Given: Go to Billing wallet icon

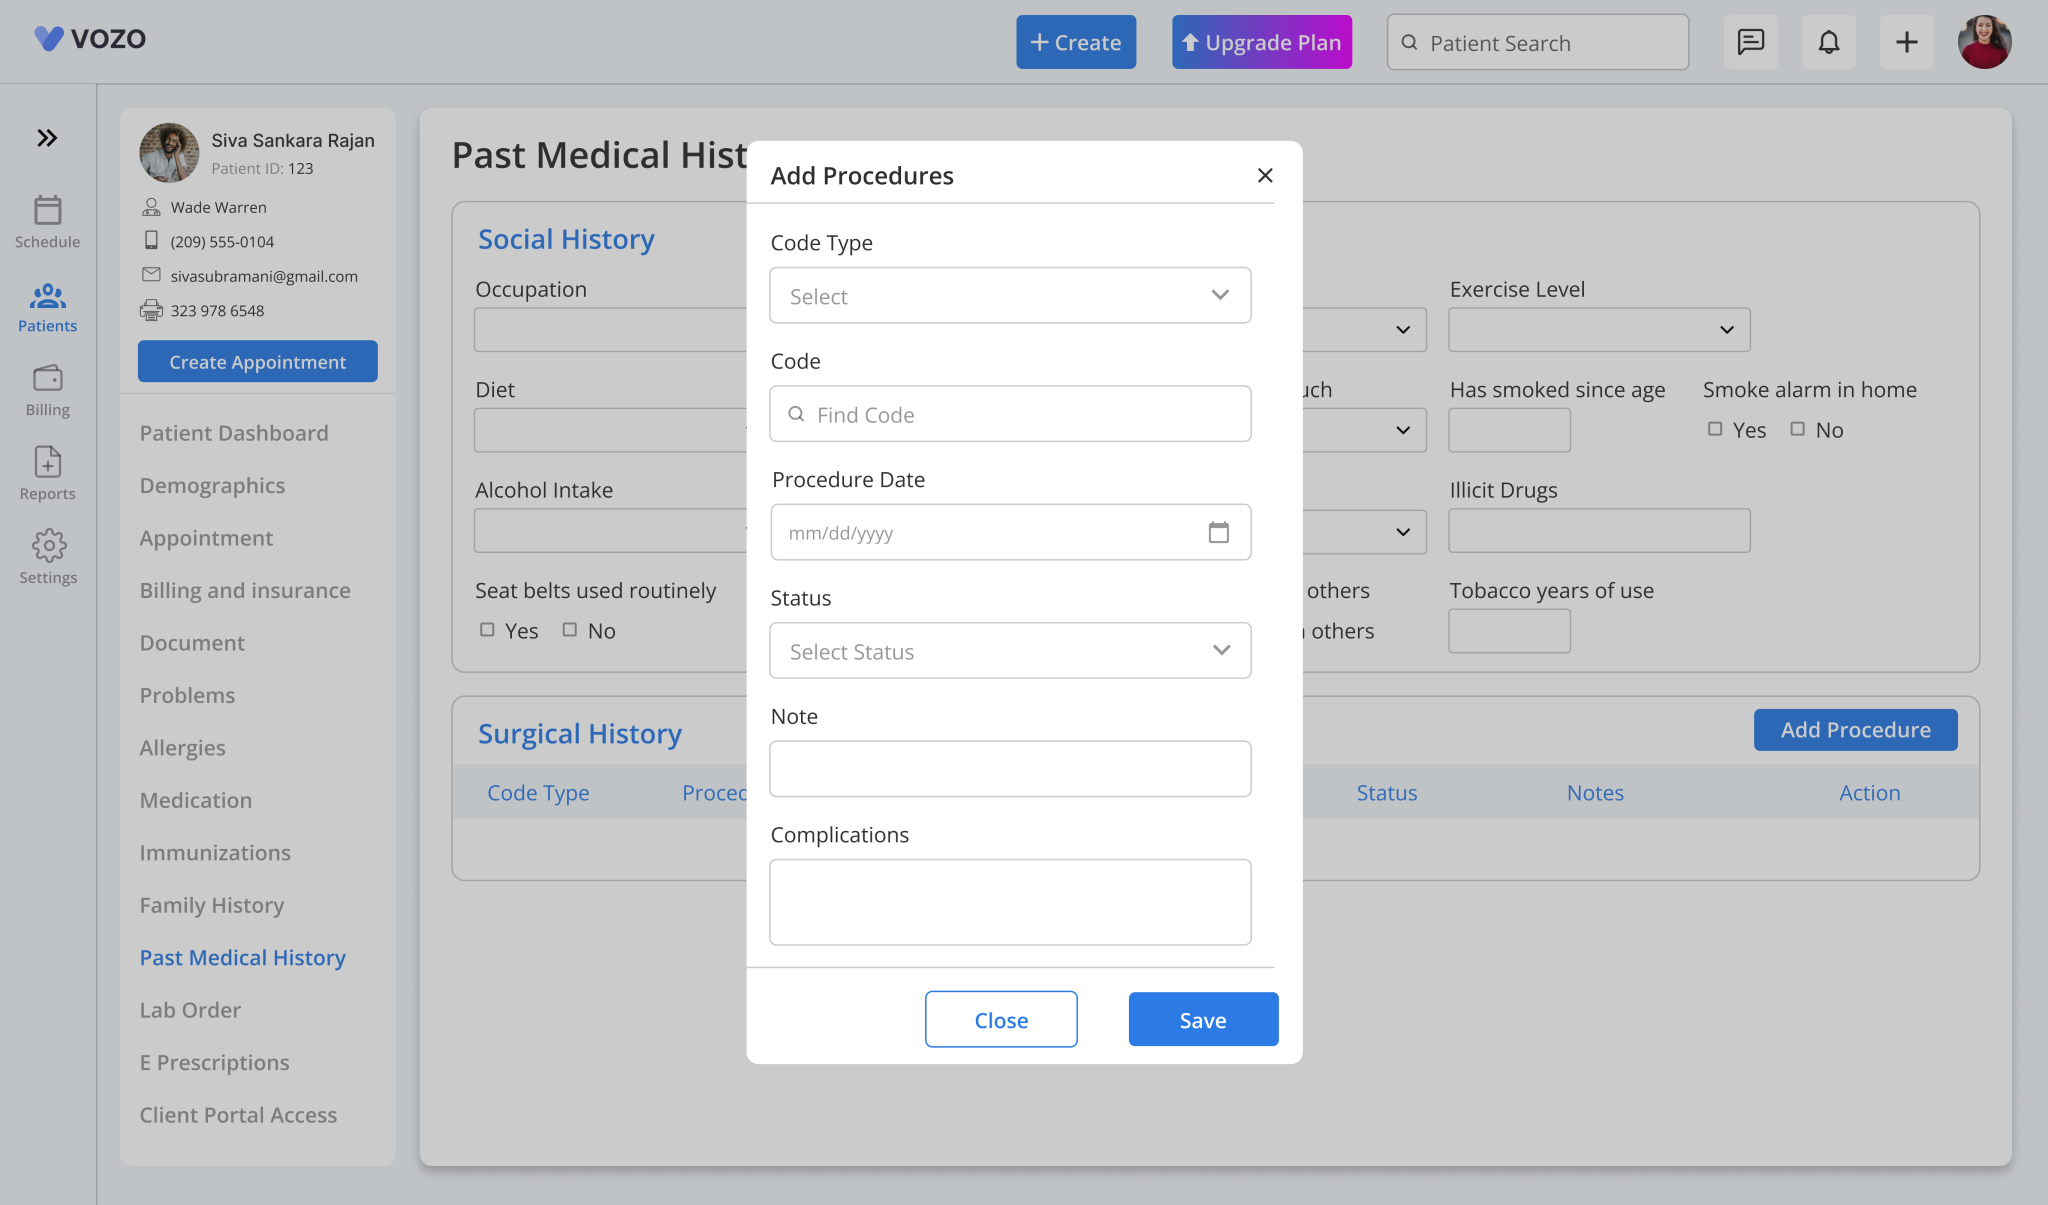Looking at the screenshot, I should pyautogui.click(x=47, y=379).
